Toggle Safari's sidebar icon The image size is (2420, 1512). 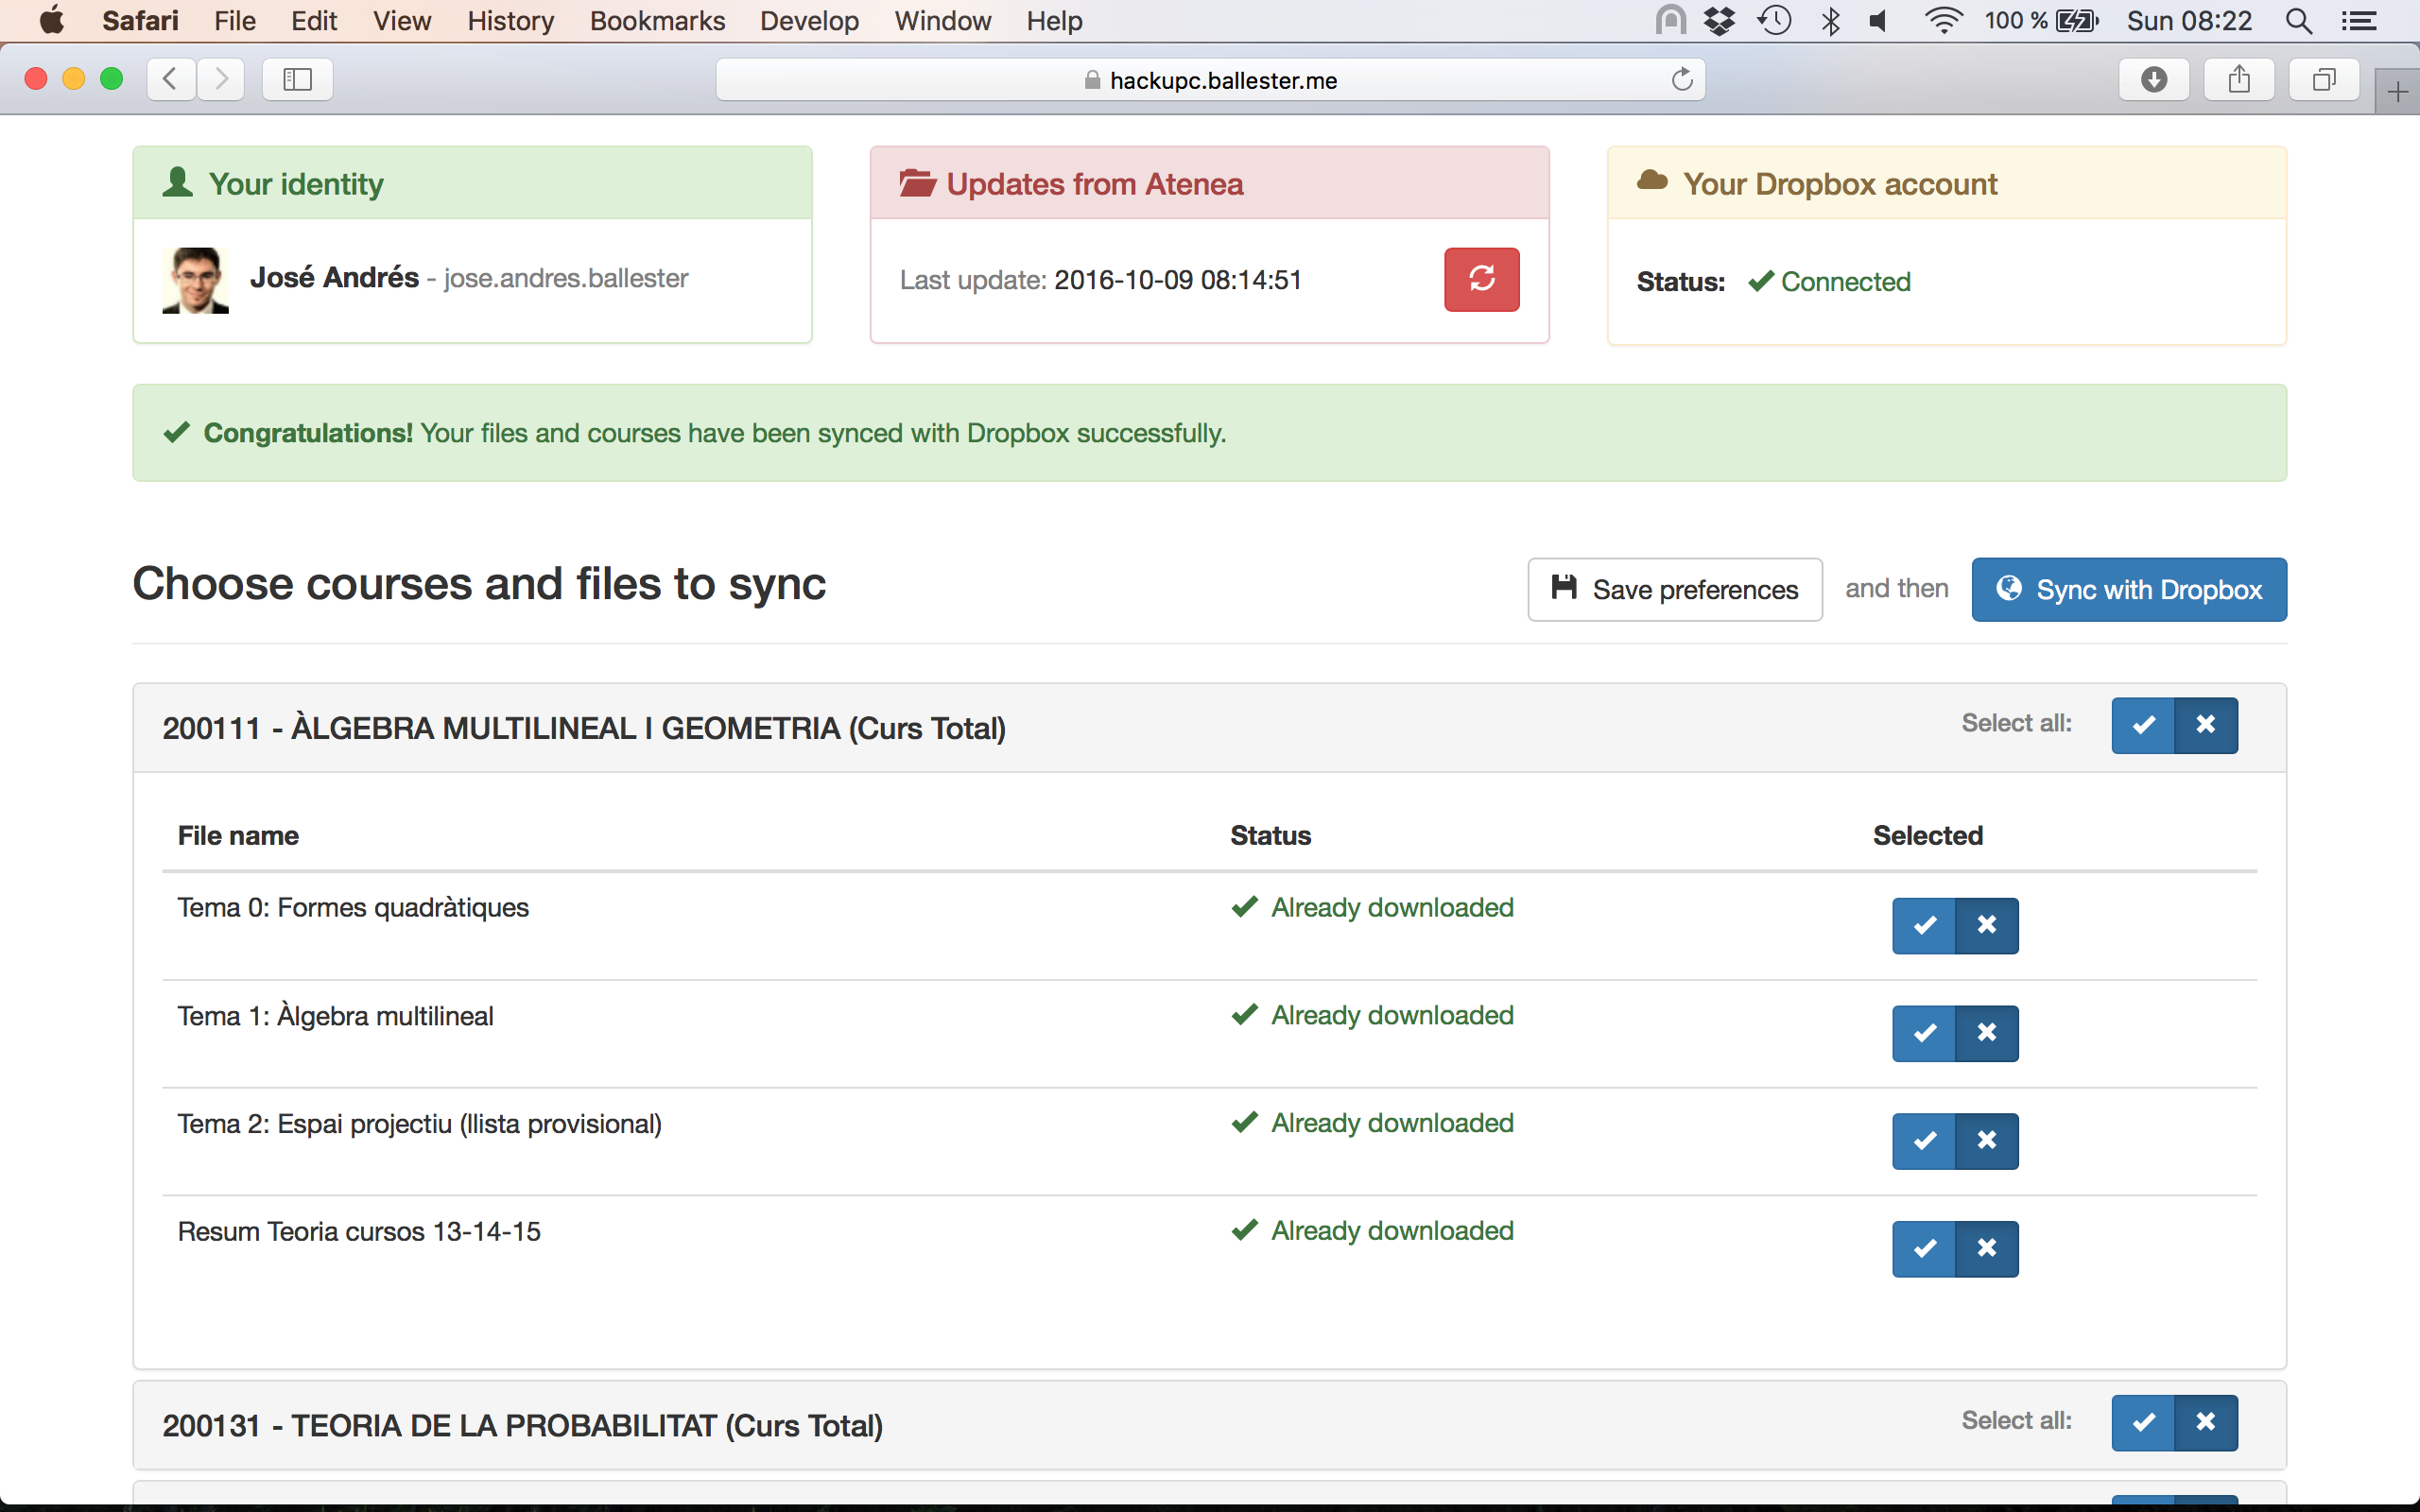pyautogui.click(x=297, y=80)
